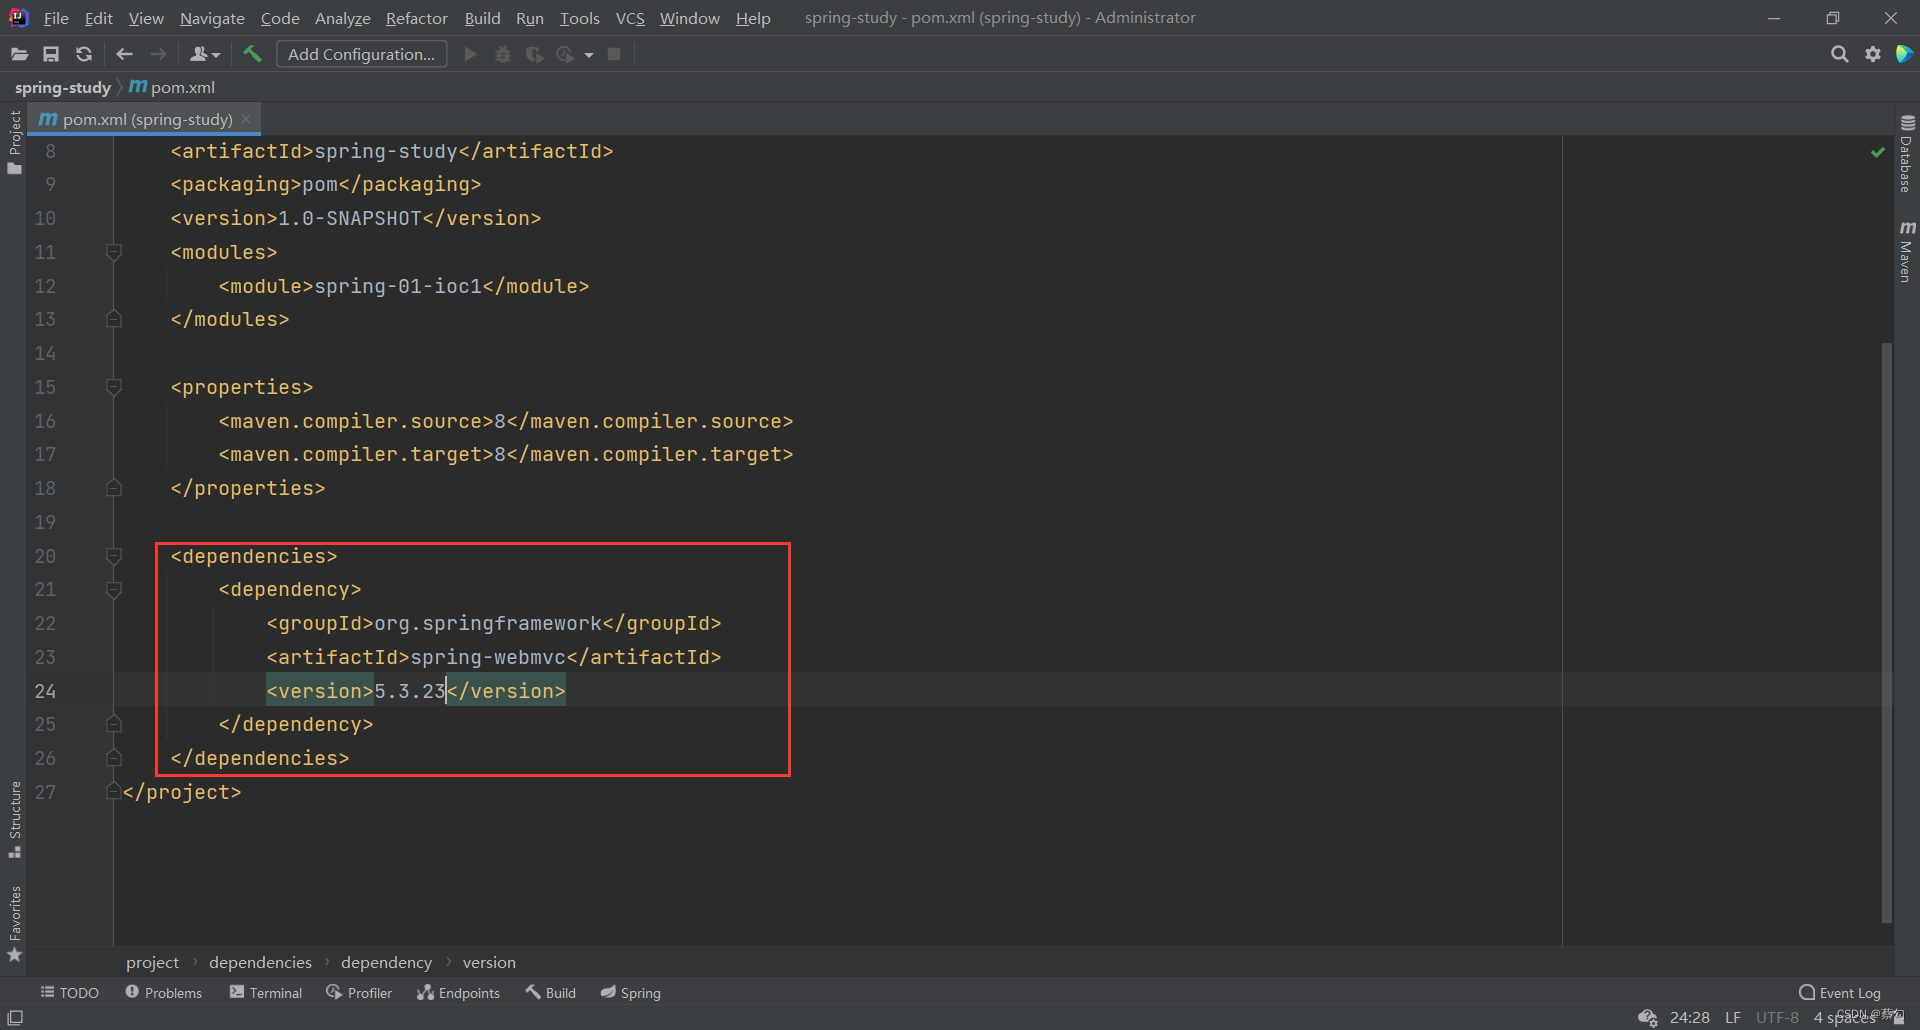Toggle tool window bars icon in status bar

15,1017
